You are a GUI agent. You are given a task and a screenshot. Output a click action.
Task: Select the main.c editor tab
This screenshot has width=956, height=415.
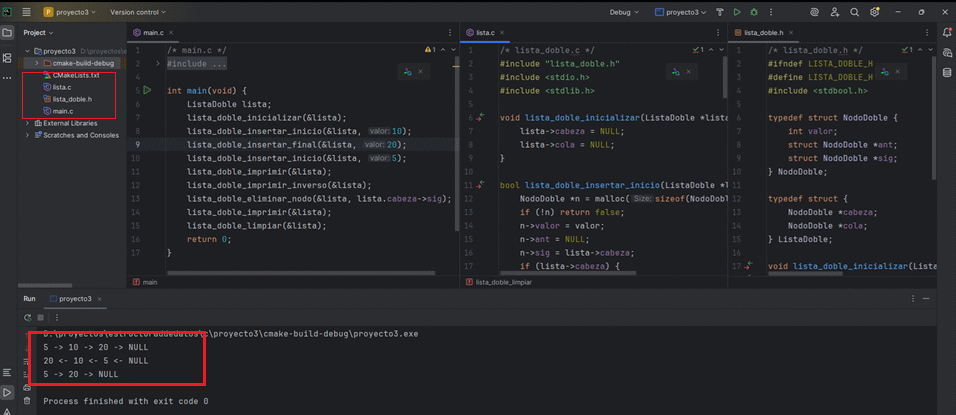[x=153, y=33]
